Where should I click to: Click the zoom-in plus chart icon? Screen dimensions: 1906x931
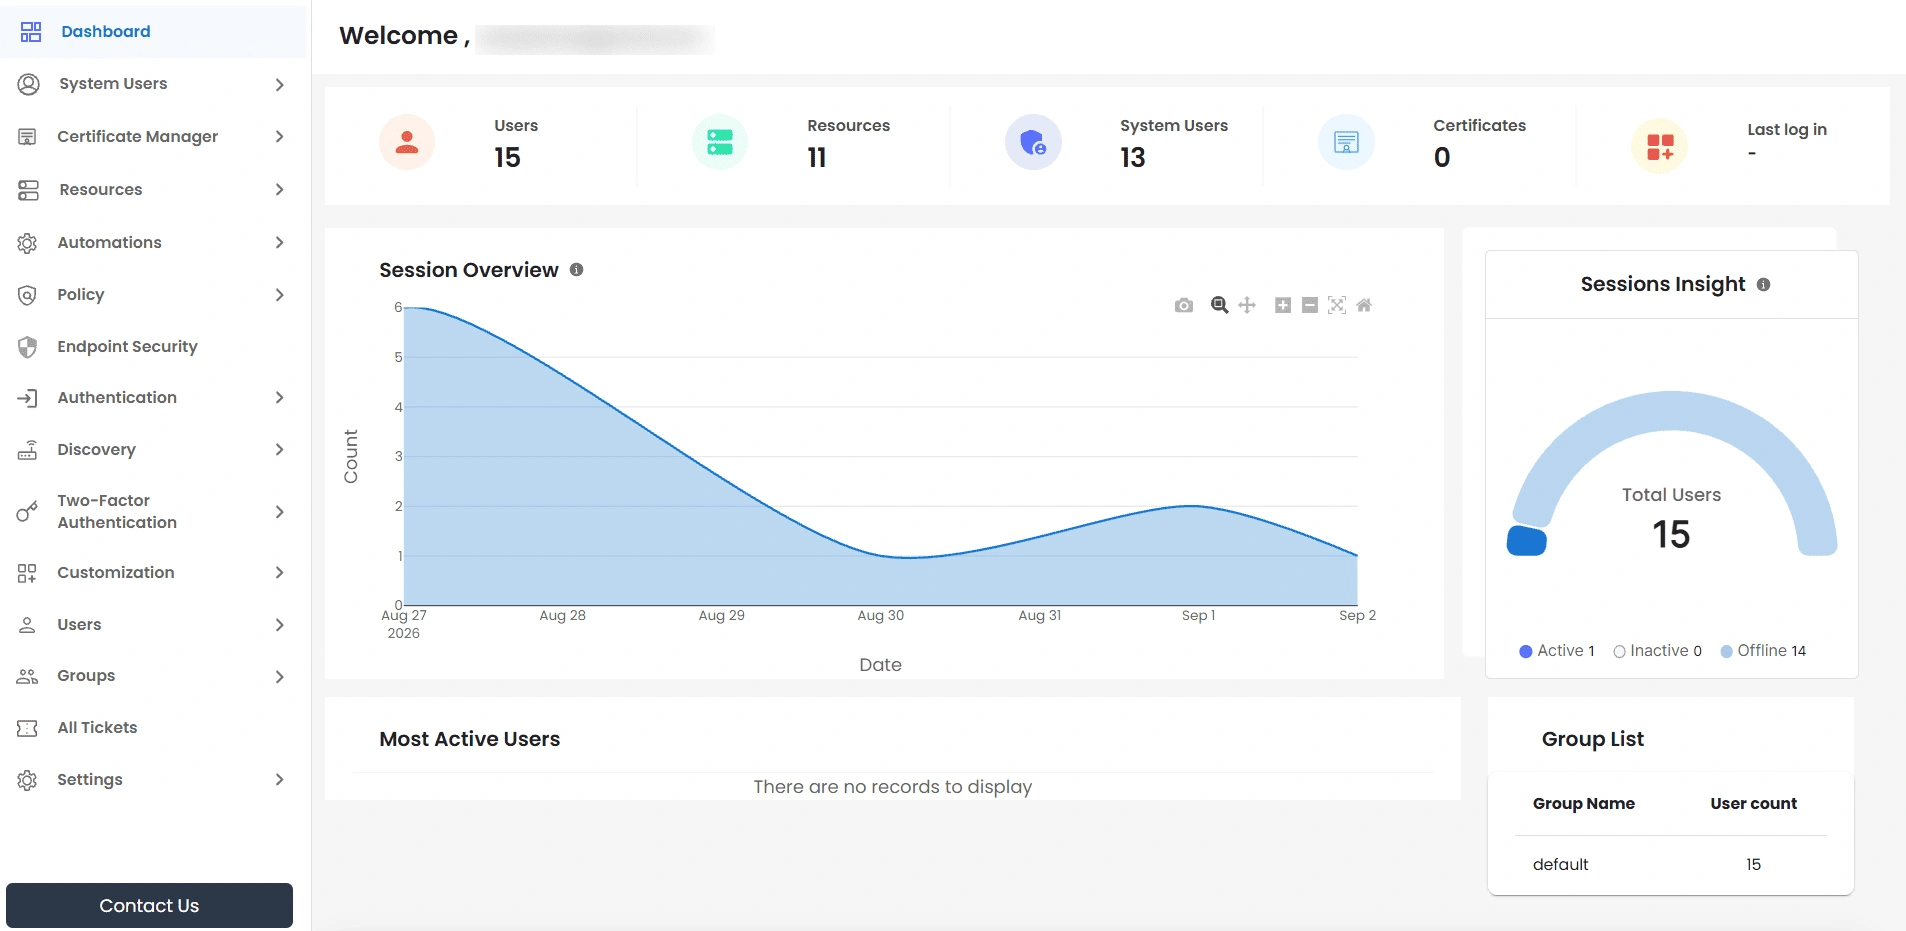coord(1283,305)
